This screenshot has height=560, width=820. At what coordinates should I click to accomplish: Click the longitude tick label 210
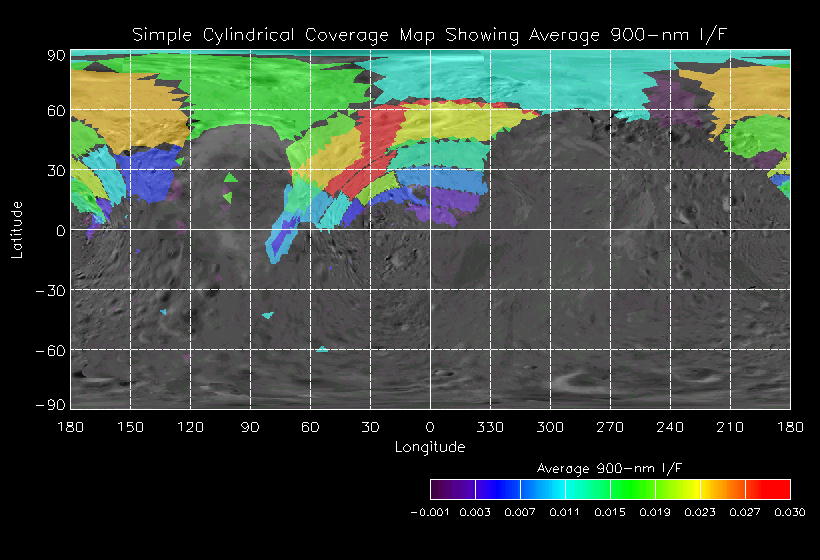point(730,427)
